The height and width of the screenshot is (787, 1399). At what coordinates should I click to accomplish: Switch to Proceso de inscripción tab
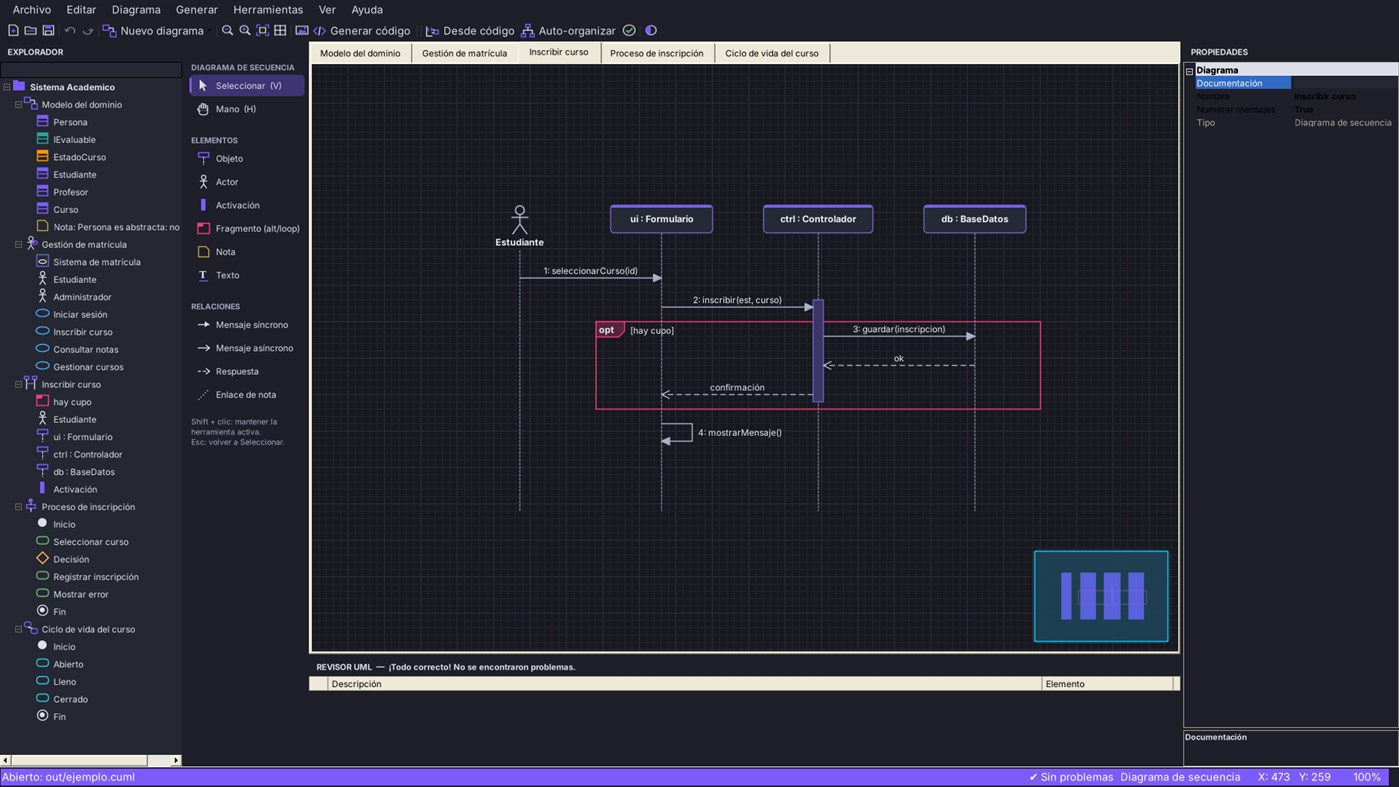(x=657, y=53)
